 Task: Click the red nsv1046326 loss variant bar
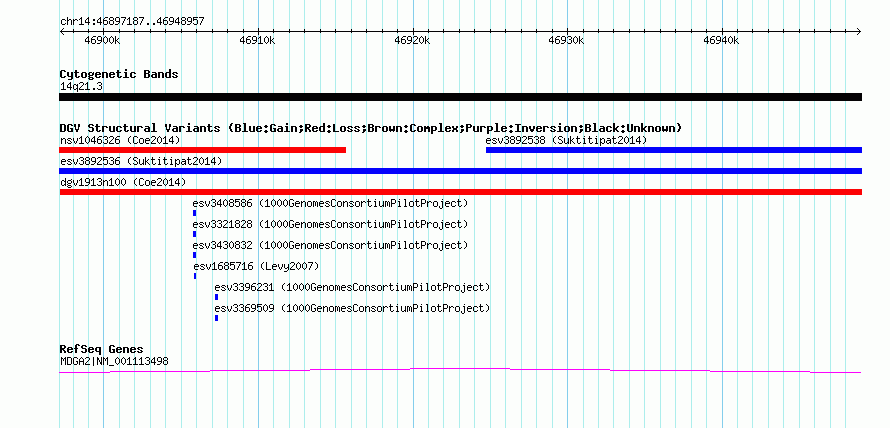click(203, 150)
